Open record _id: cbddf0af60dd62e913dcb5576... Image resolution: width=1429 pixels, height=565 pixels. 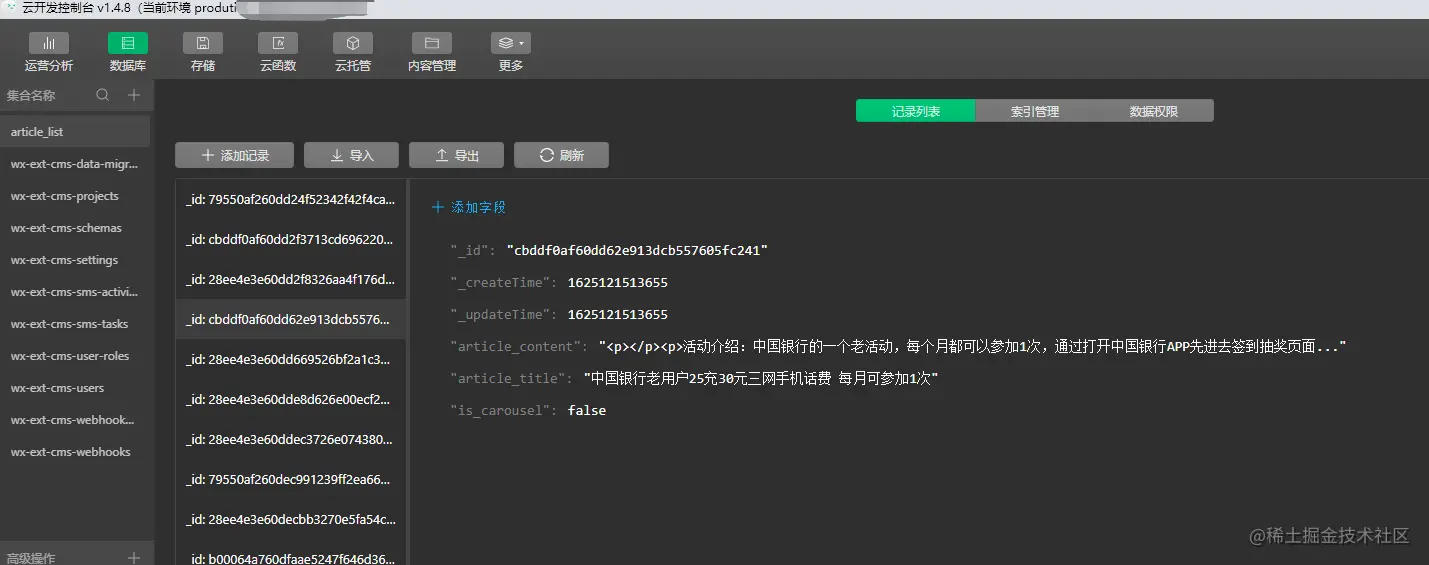tap(291, 319)
